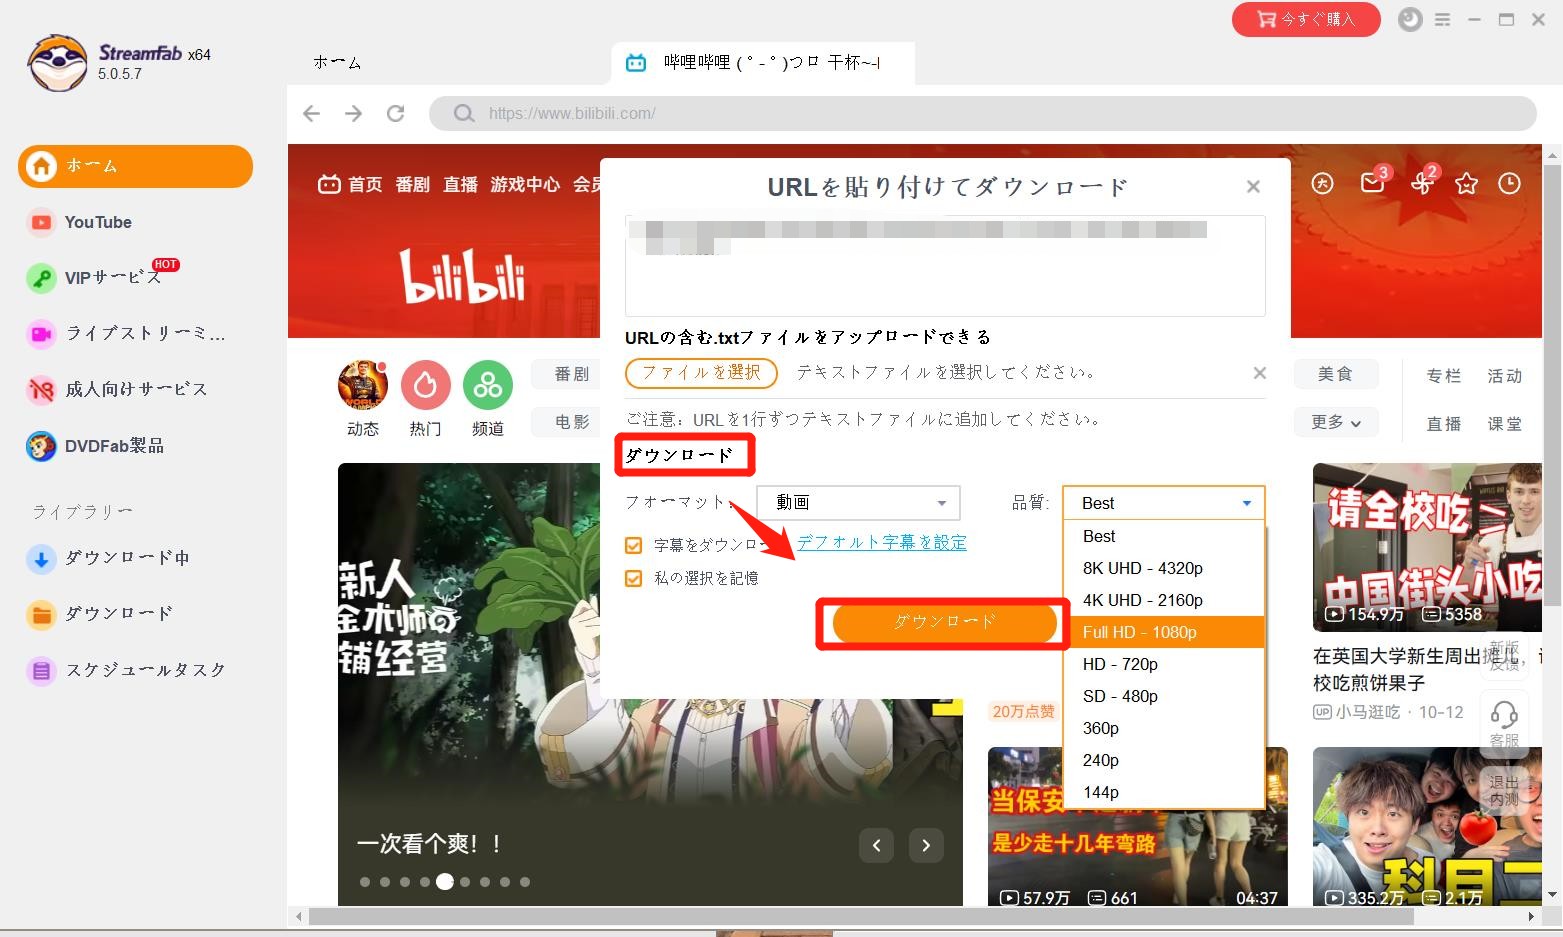Click the bilibili URL address bar
The width and height of the screenshot is (1563, 937).
click(x=983, y=113)
